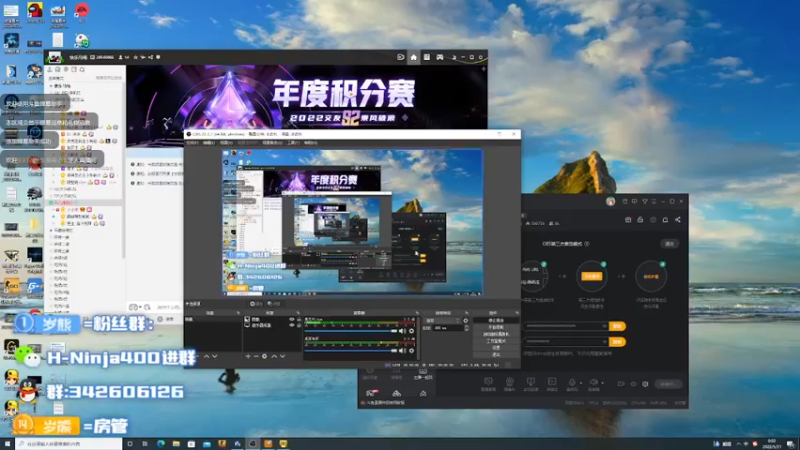Mute first audio mixer track speaker
This screenshot has height=450, width=800.
(403, 331)
